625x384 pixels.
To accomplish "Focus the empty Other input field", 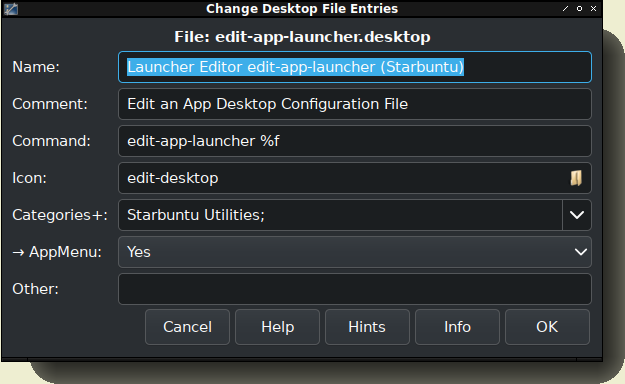I will (355, 289).
